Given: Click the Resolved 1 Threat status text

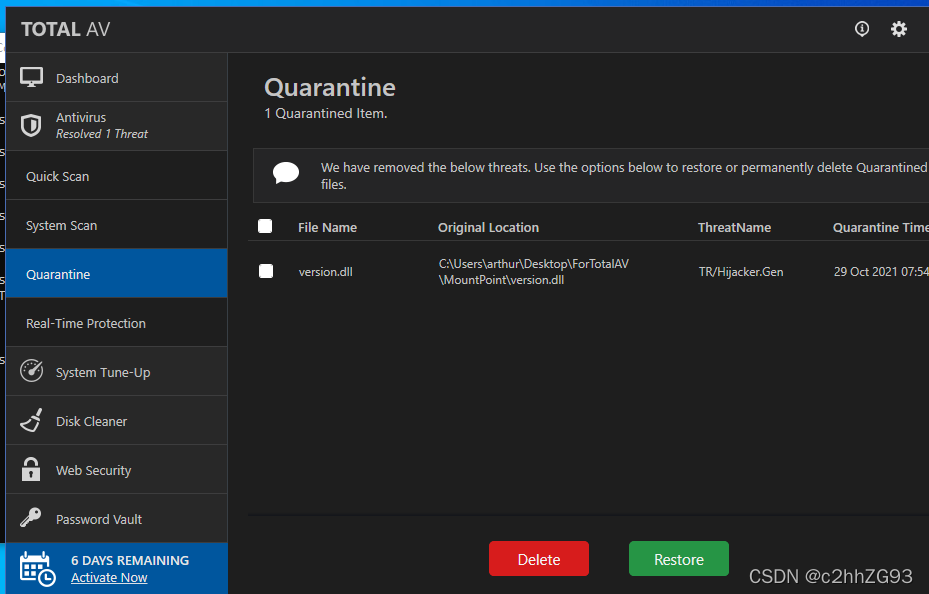Looking at the screenshot, I should click(x=102, y=134).
